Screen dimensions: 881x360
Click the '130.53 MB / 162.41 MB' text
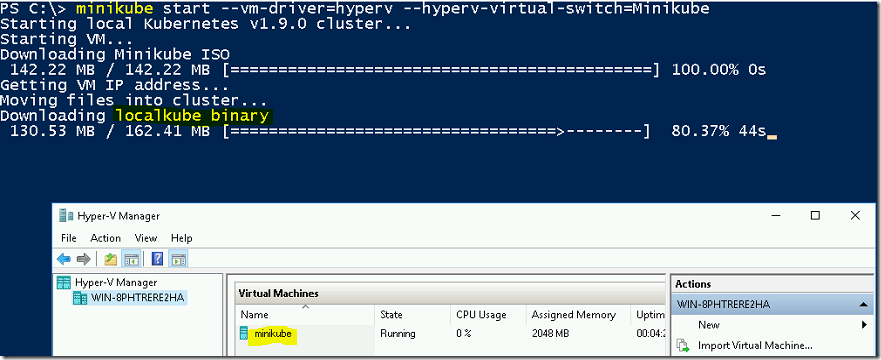click(x=110, y=132)
